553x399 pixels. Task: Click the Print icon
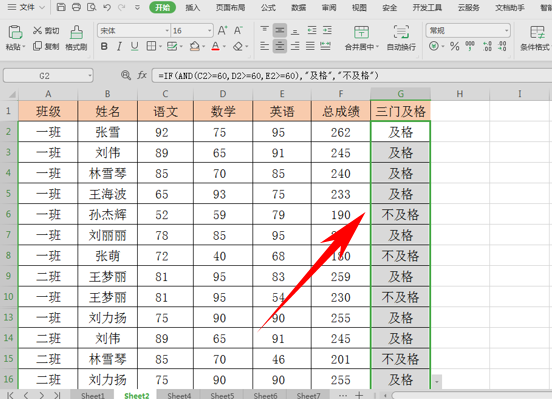click(76, 7)
